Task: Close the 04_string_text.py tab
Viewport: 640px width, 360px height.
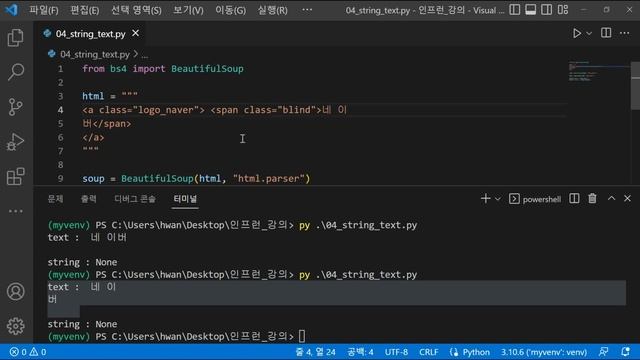Action: pos(136,33)
